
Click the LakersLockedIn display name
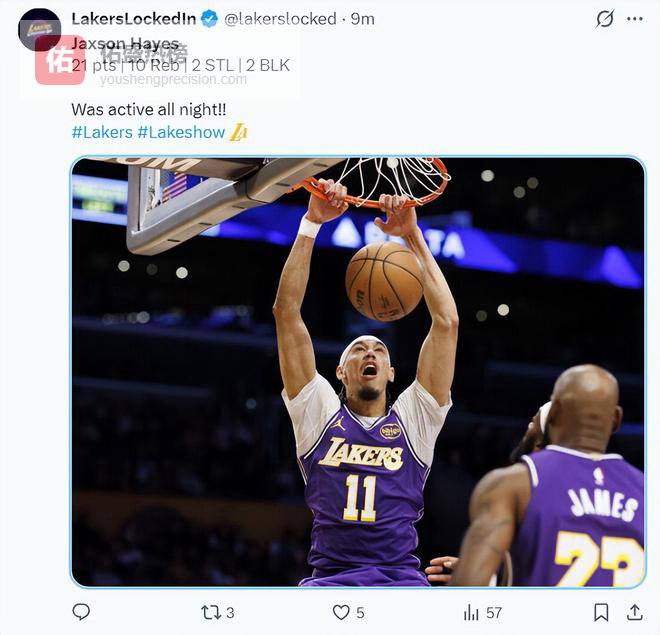(x=134, y=19)
